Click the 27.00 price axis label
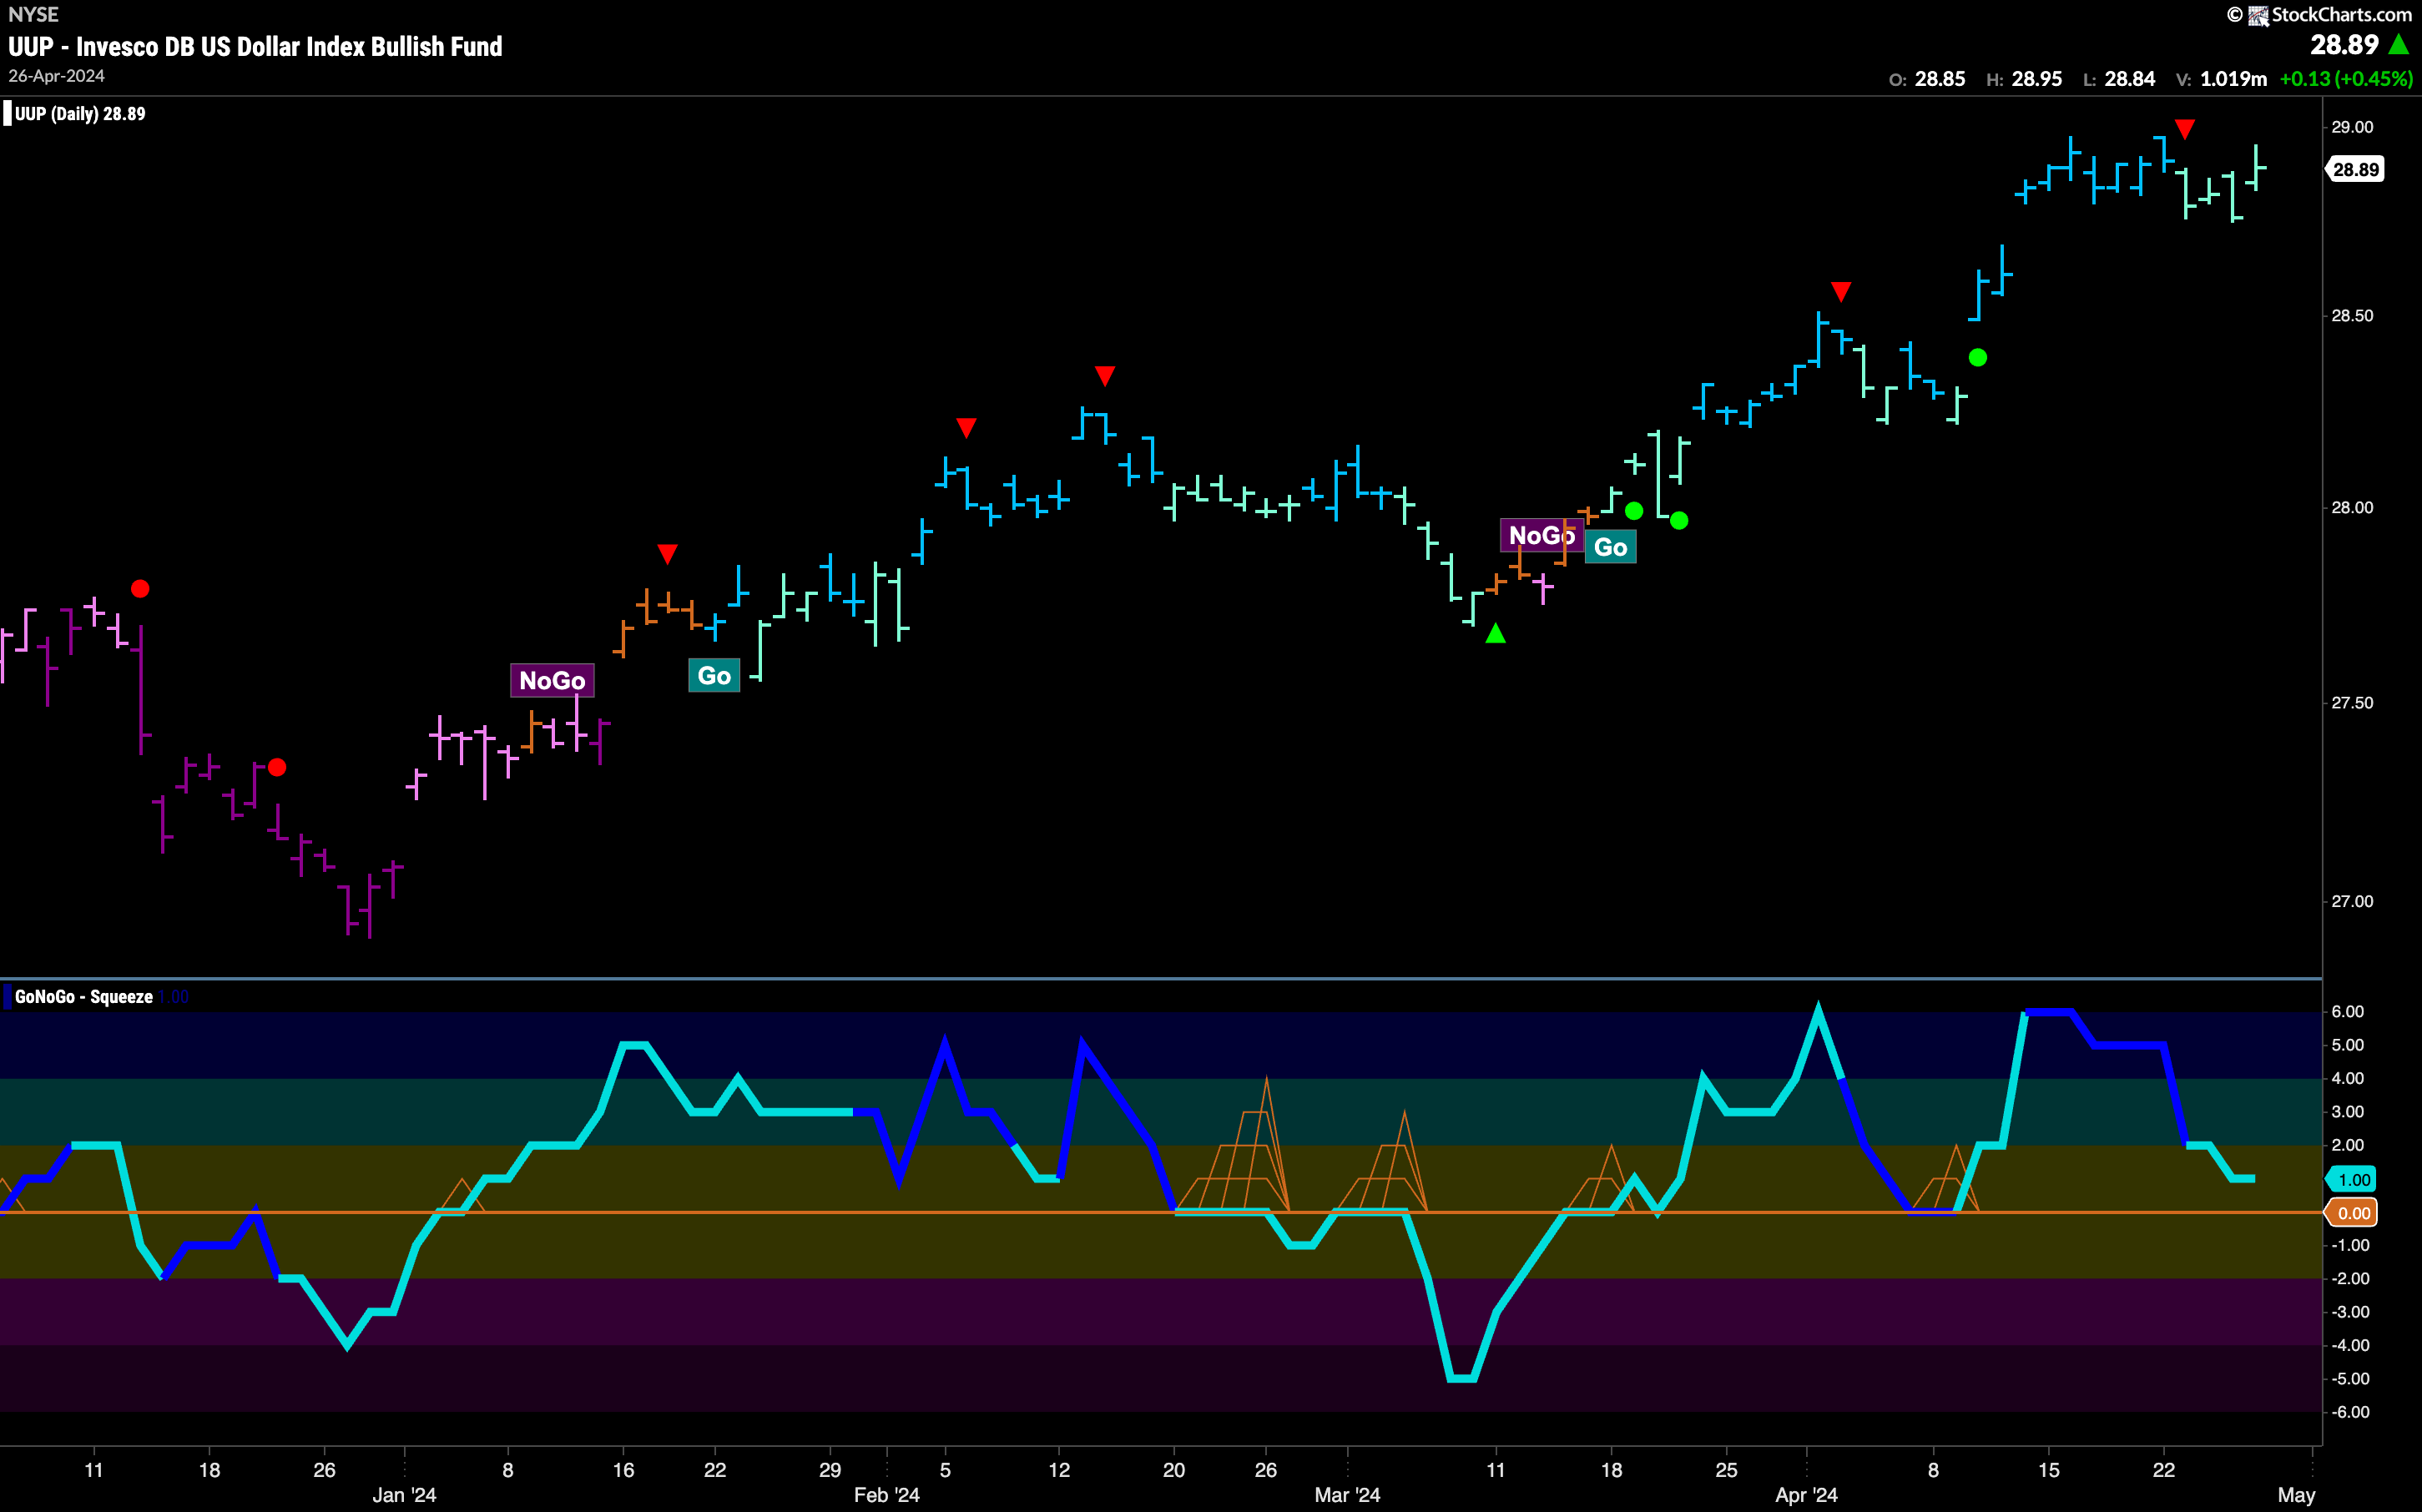 2352,902
